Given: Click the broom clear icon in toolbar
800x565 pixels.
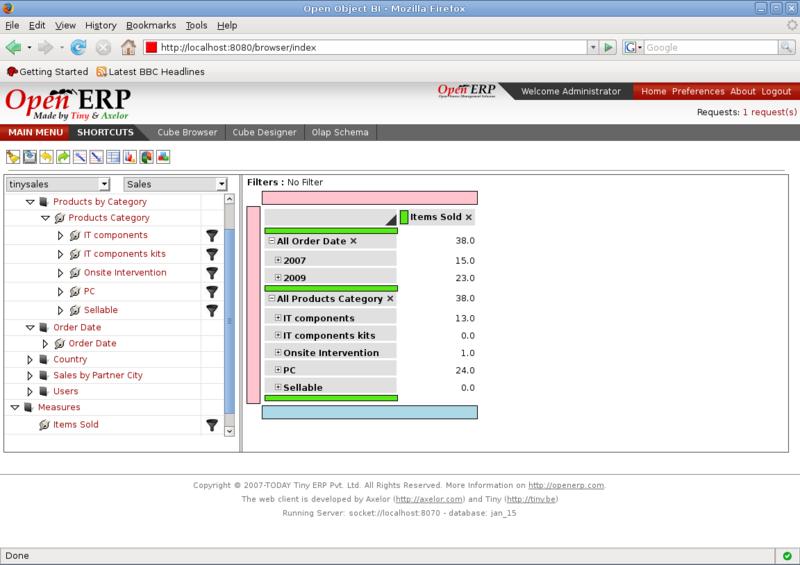Looking at the screenshot, I should click(x=13, y=157).
